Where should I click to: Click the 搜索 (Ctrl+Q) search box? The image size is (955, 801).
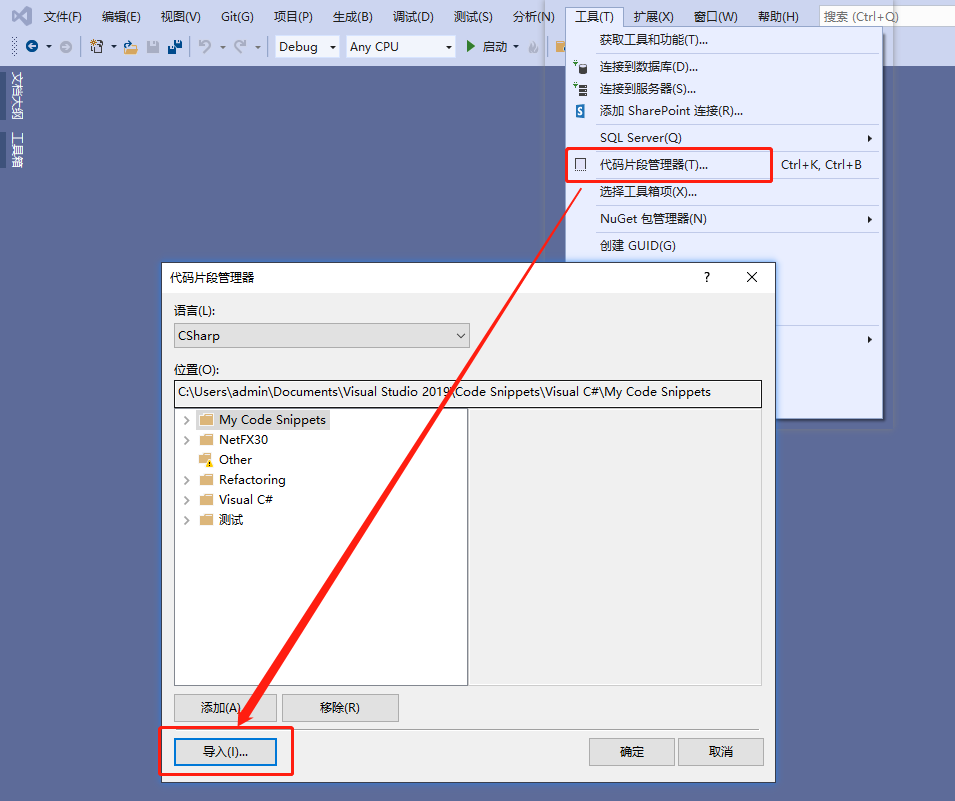[886, 16]
